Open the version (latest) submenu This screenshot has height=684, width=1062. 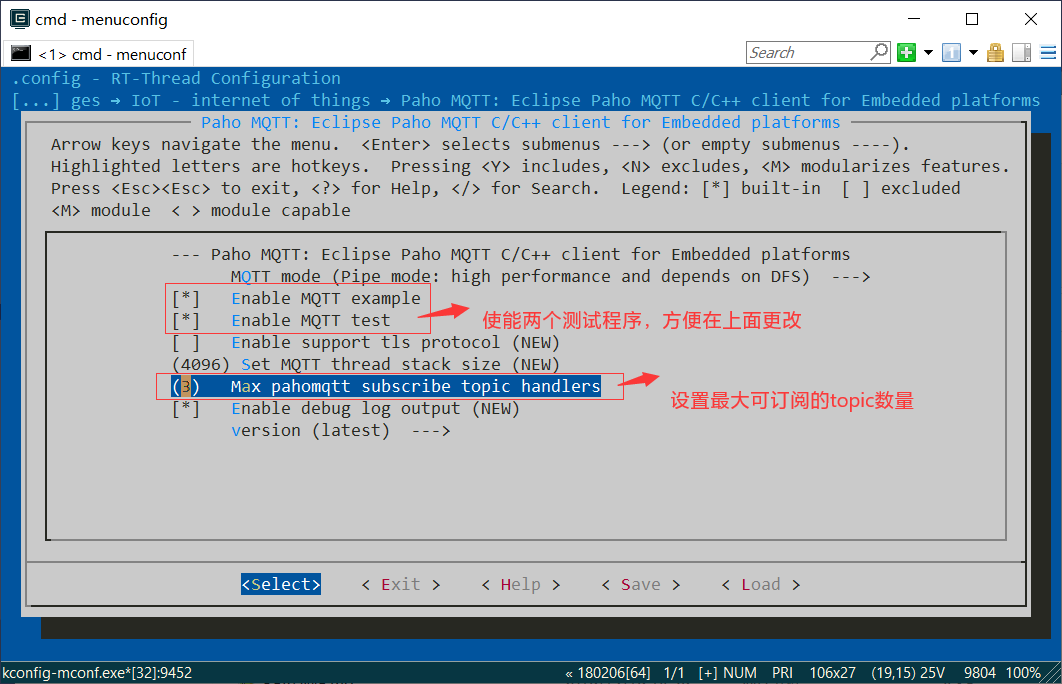[341, 431]
